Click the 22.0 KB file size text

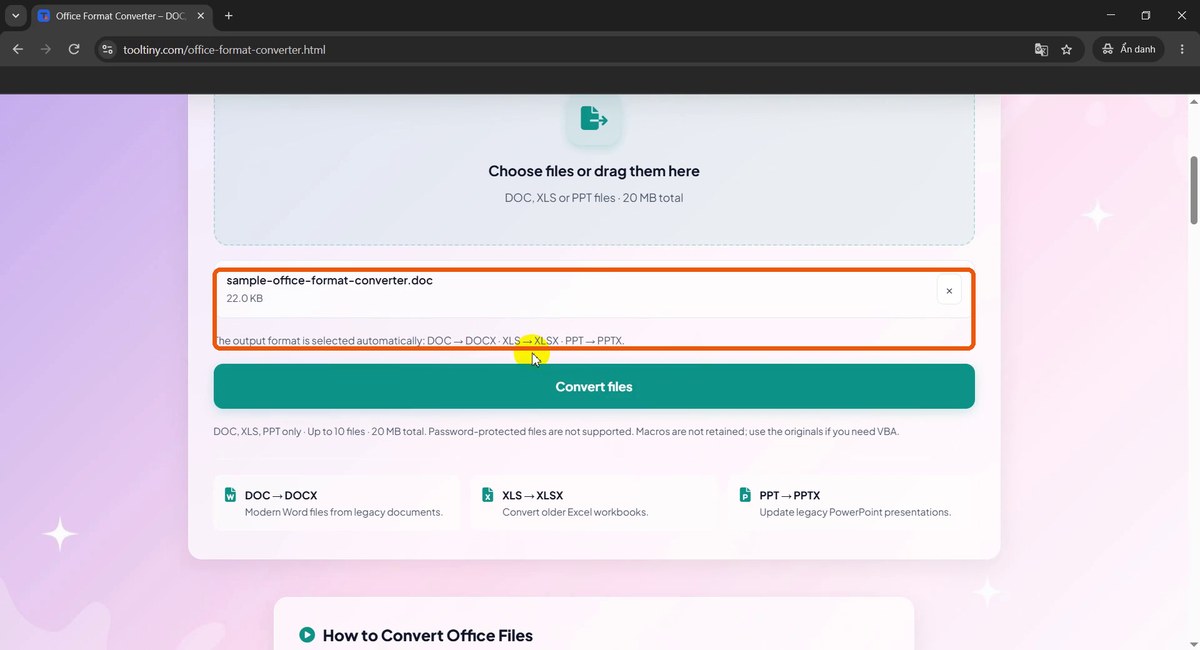point(245,298)
